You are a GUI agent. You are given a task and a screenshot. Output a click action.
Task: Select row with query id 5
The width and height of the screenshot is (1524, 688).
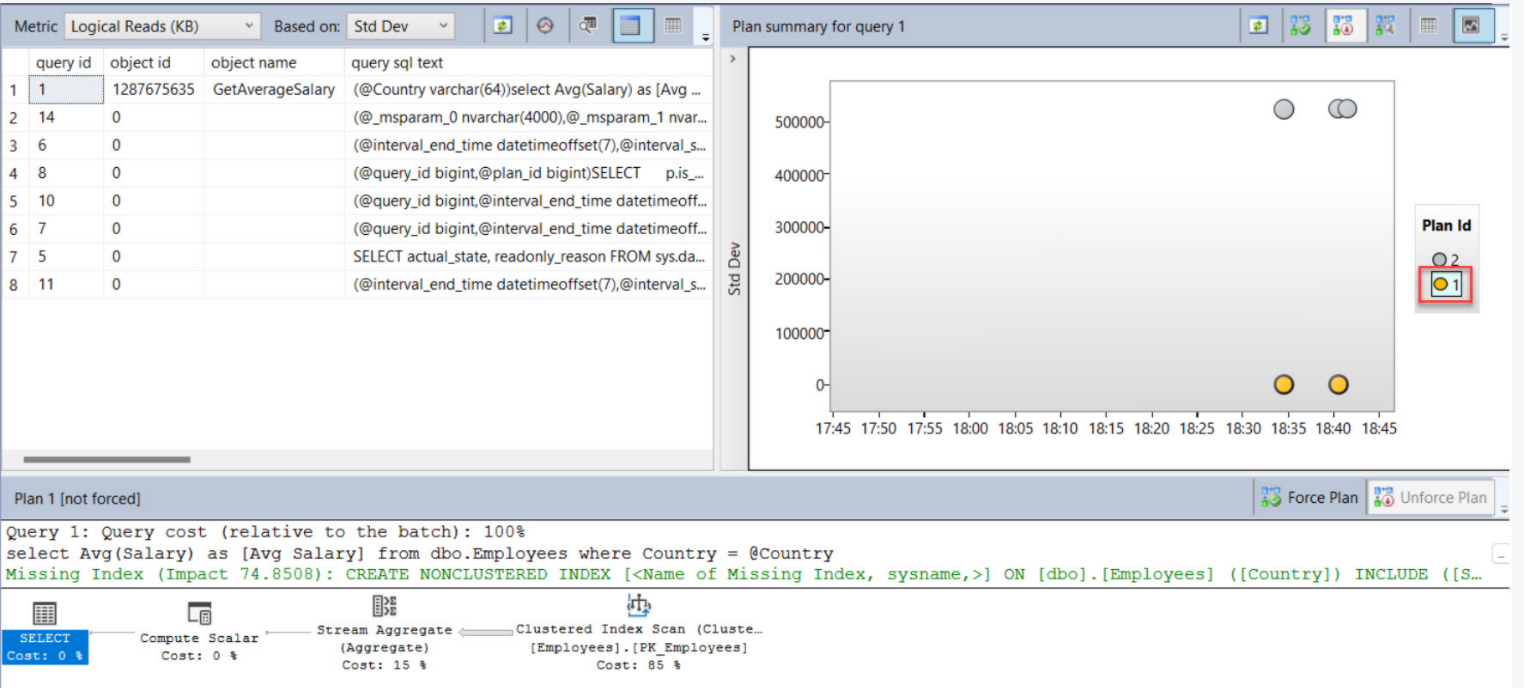(x=357, y=257)
